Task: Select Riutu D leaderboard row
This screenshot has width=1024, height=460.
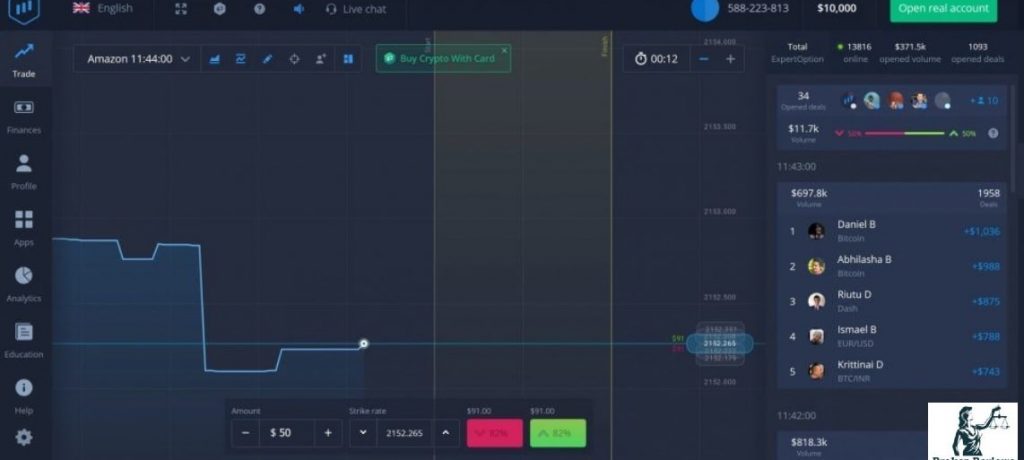Action: click(x=892, y=301)
